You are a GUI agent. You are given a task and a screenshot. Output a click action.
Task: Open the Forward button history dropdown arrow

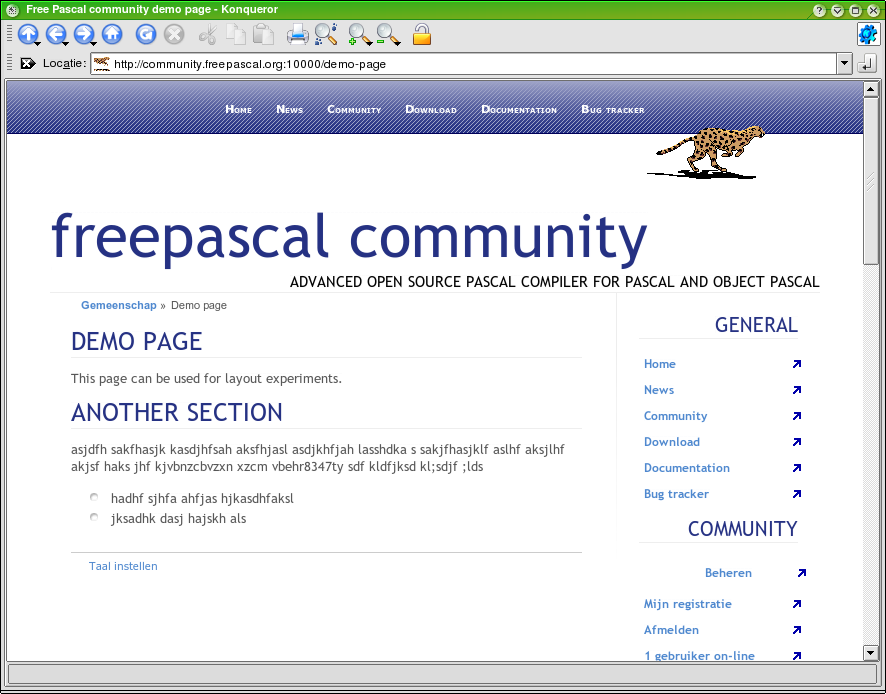[x=95, y=42]
